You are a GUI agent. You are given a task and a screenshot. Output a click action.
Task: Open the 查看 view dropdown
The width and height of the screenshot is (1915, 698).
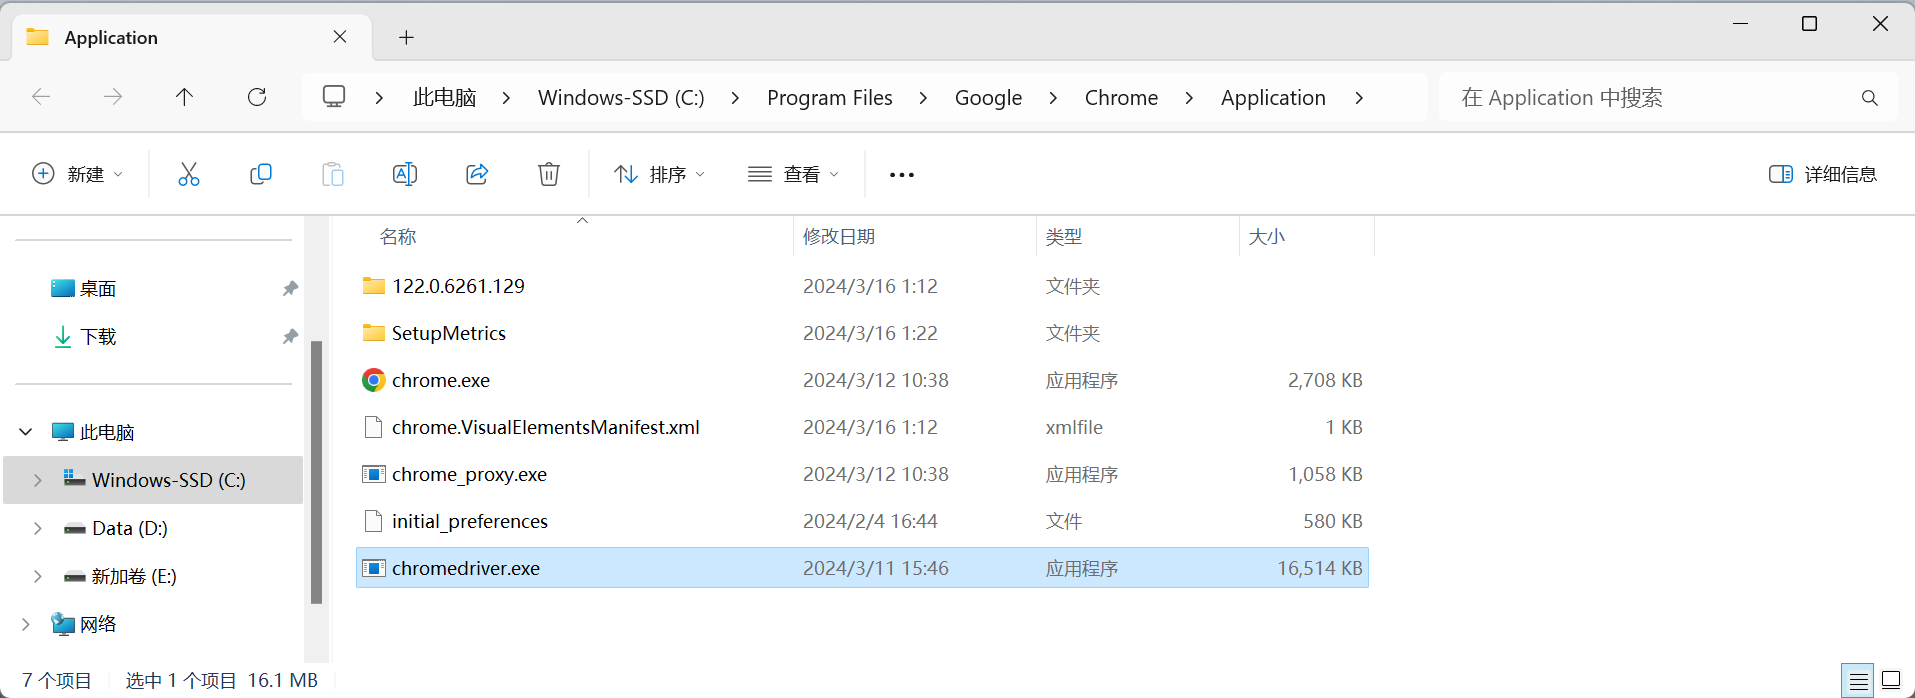[794, 174]
